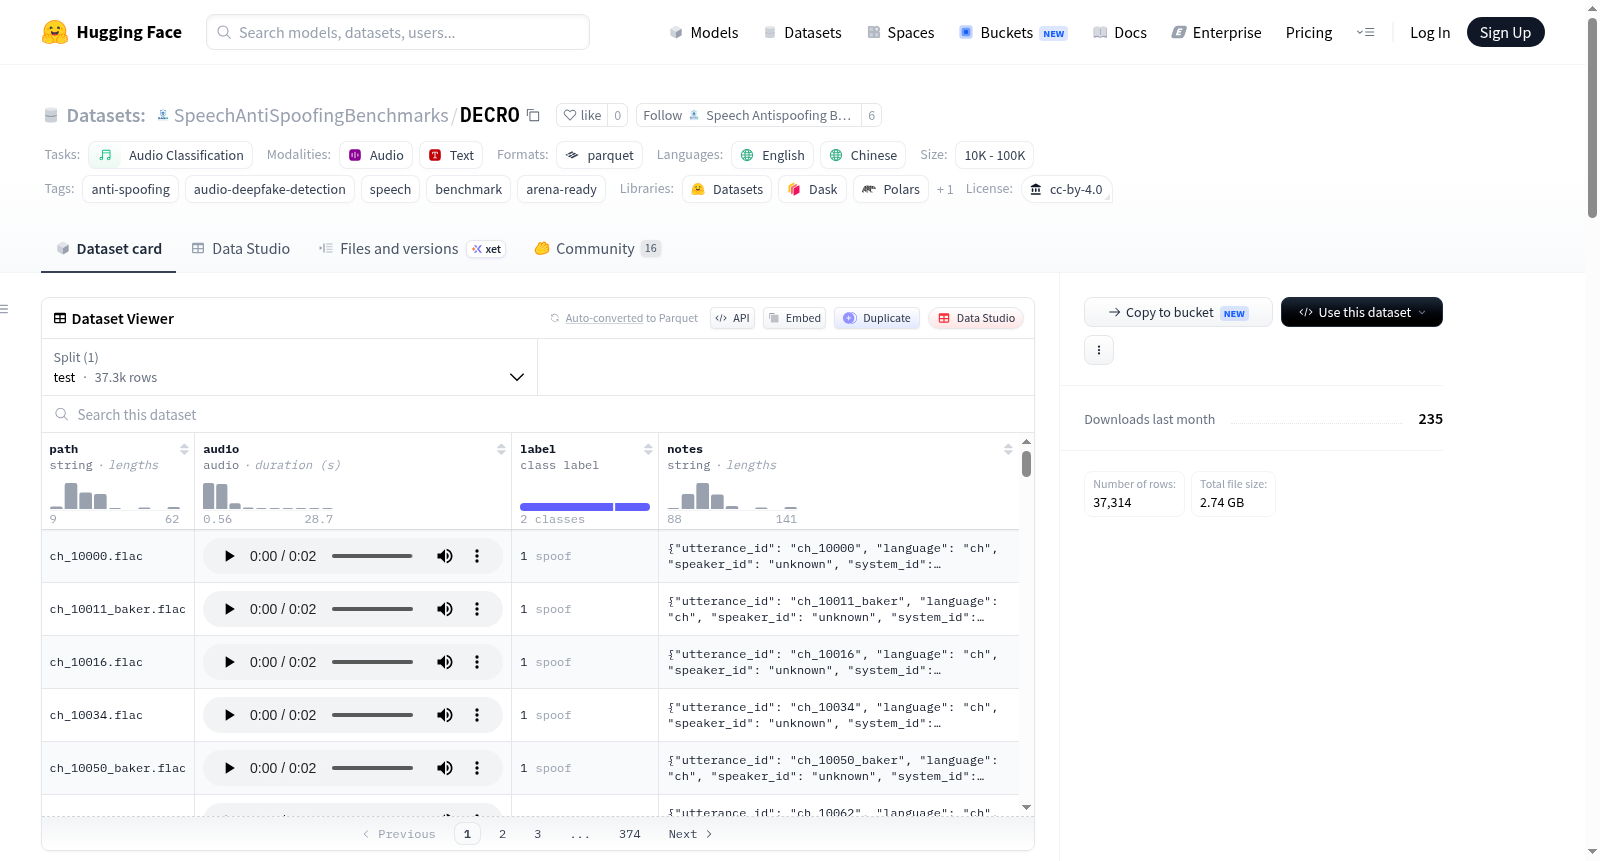Open the Community tab
Viewport: 1600px width, 861px height.
coord(598,248)
